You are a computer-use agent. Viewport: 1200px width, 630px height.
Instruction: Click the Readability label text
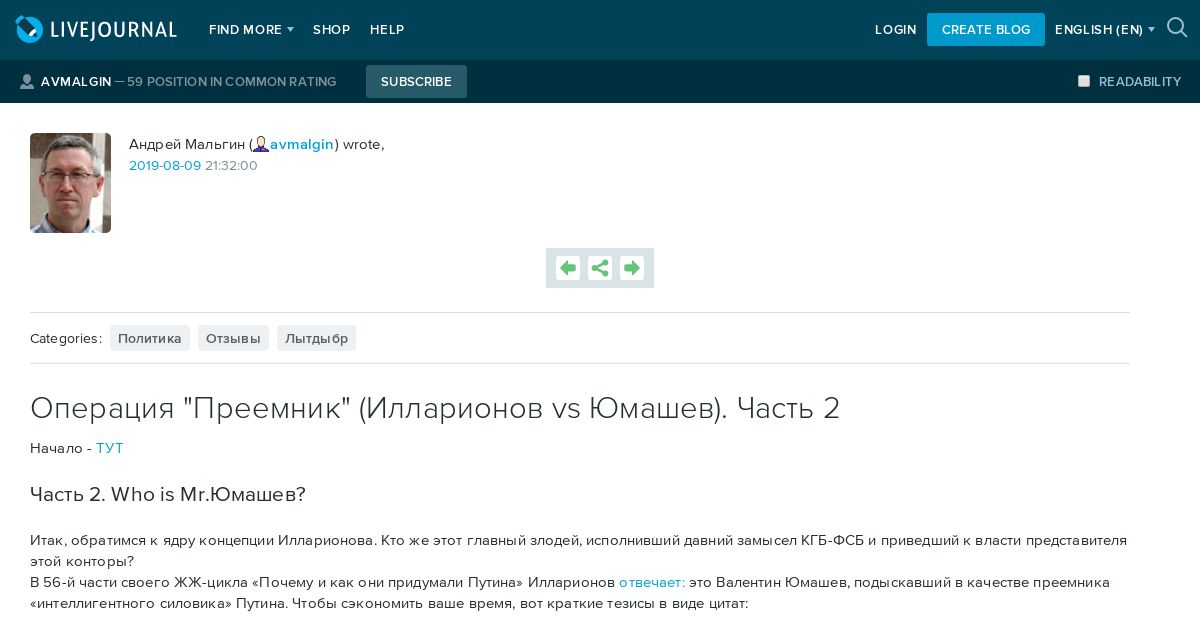click(1140, 82)
